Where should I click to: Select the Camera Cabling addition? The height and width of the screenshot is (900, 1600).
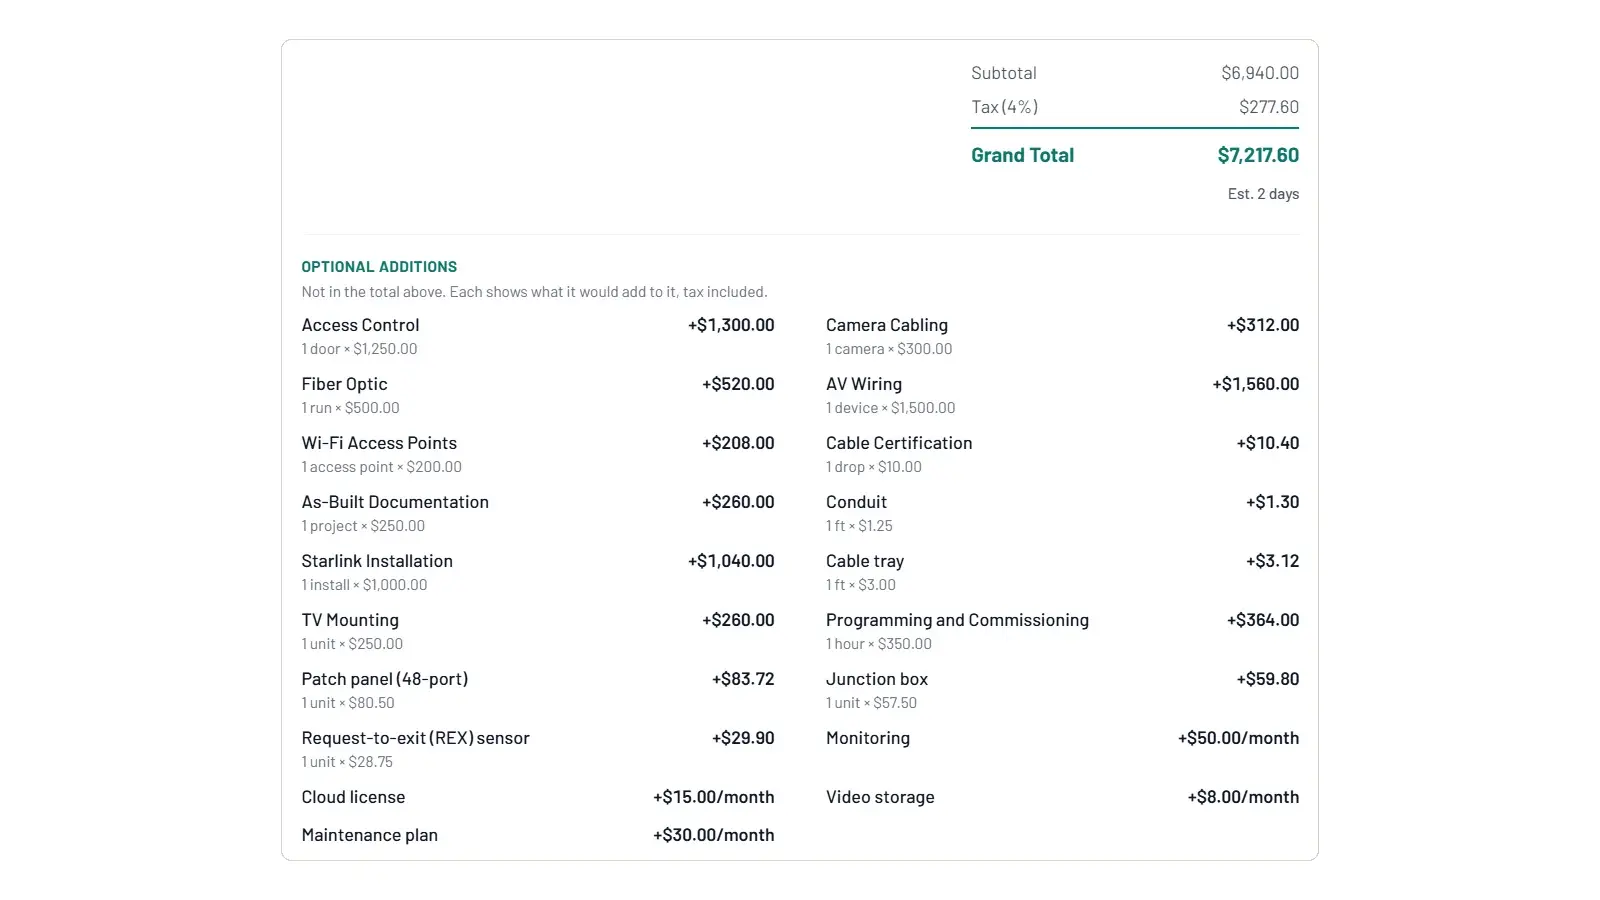point(1063,336)
